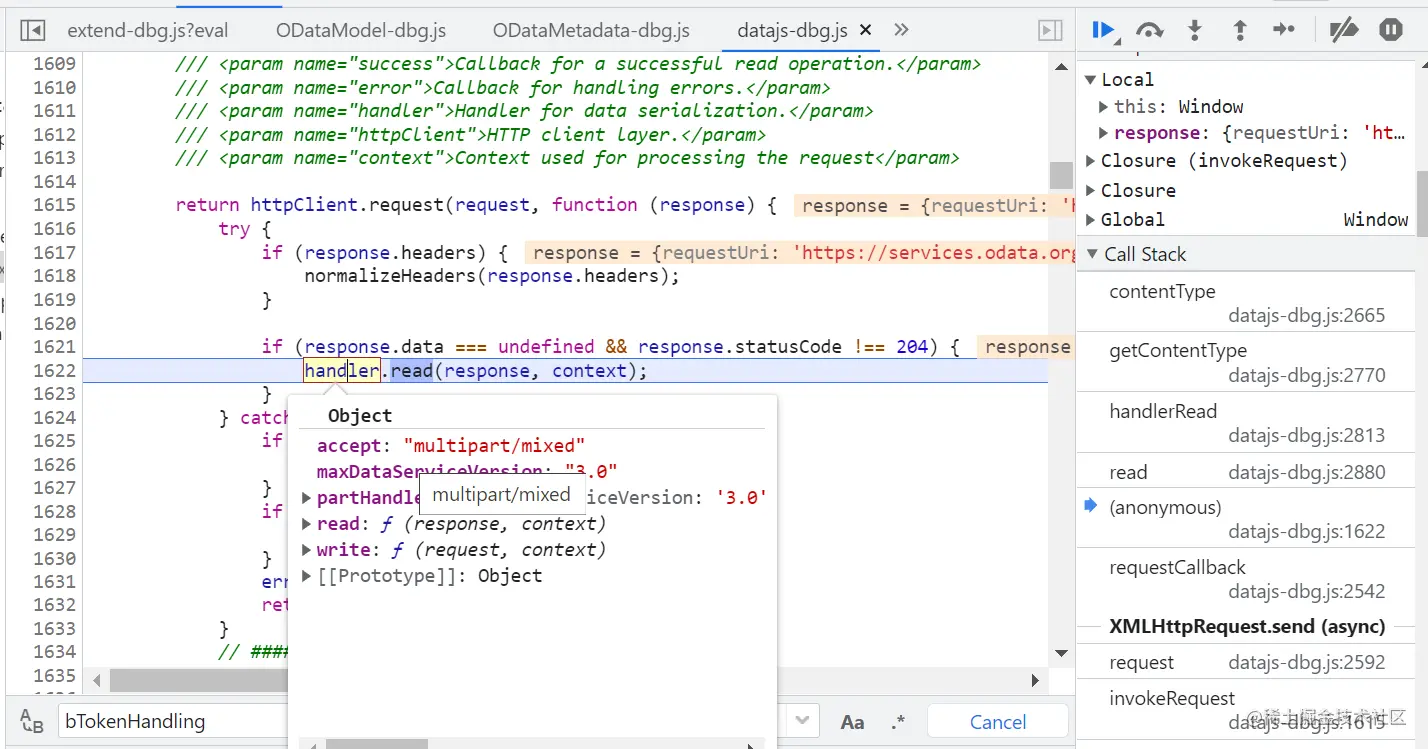Viewport: 1428px width, 749px height.
Task: Toggle pause on exceptions
Action: pos(1391,30)
